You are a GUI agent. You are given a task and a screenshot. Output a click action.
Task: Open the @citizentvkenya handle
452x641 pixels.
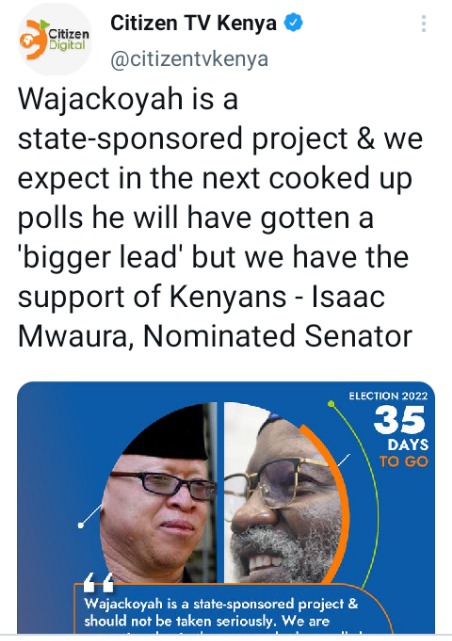[x=189, y=59]
